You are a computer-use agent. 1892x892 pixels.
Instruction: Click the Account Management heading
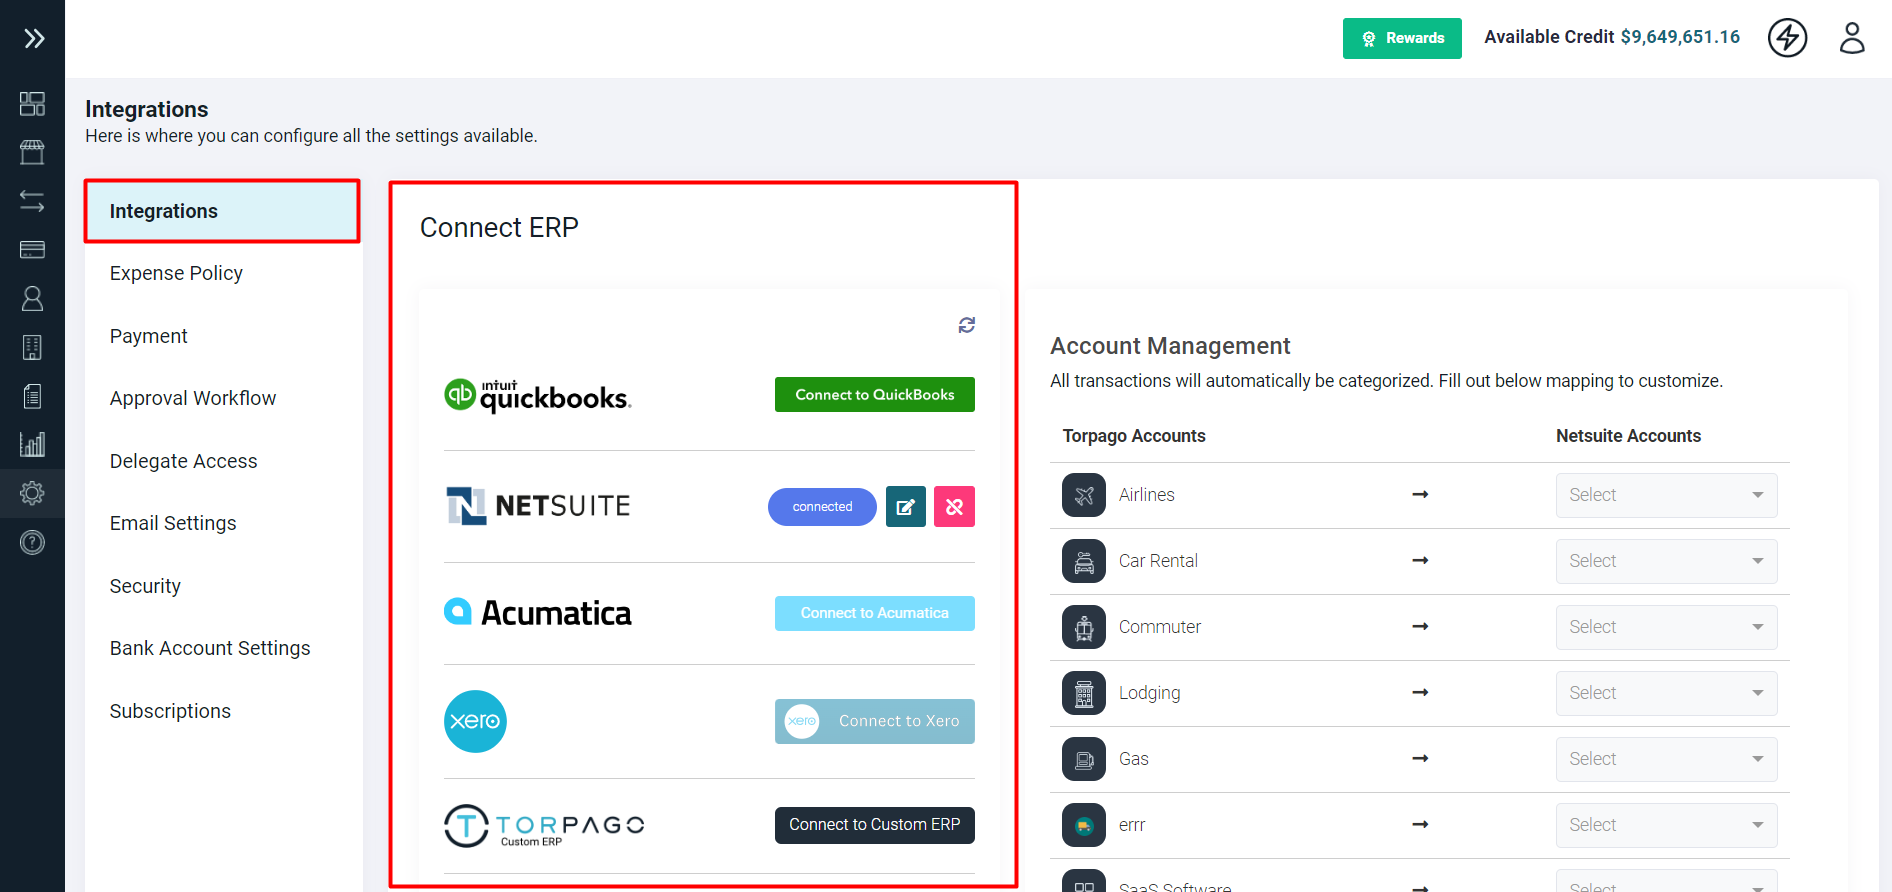(1170, 346)
